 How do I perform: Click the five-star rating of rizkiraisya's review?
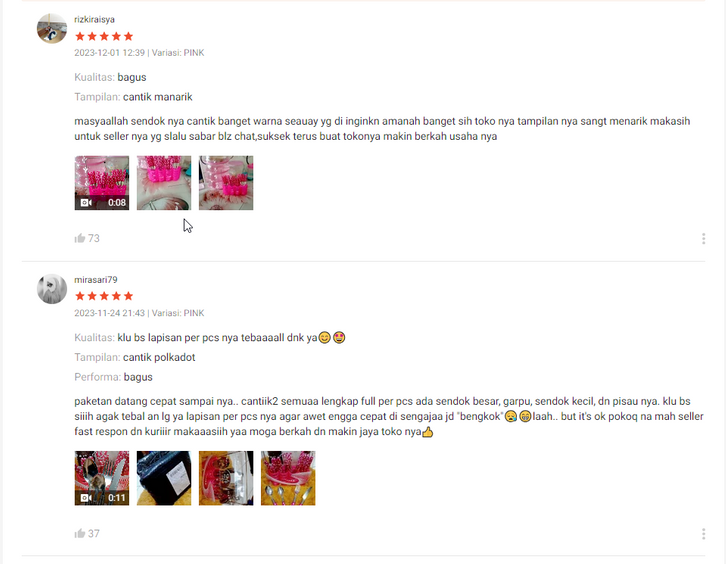tap(104, 36)
